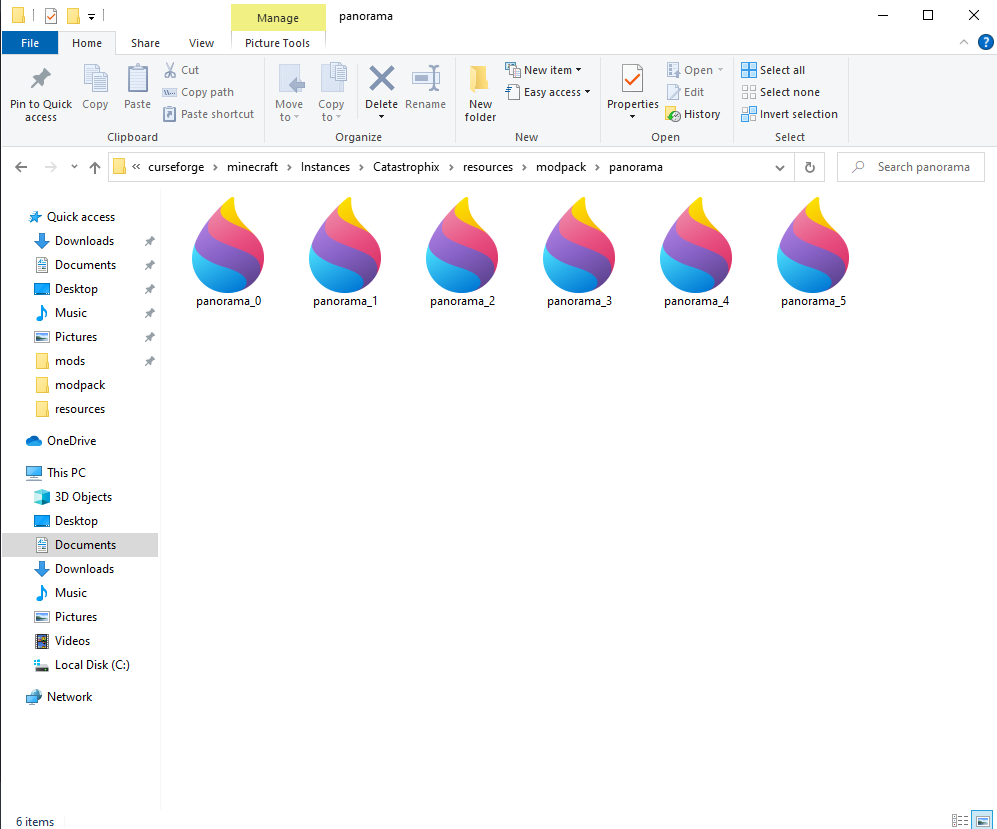
Task: Select the Copy icon in the ribbon
Action: coord(95,88)
